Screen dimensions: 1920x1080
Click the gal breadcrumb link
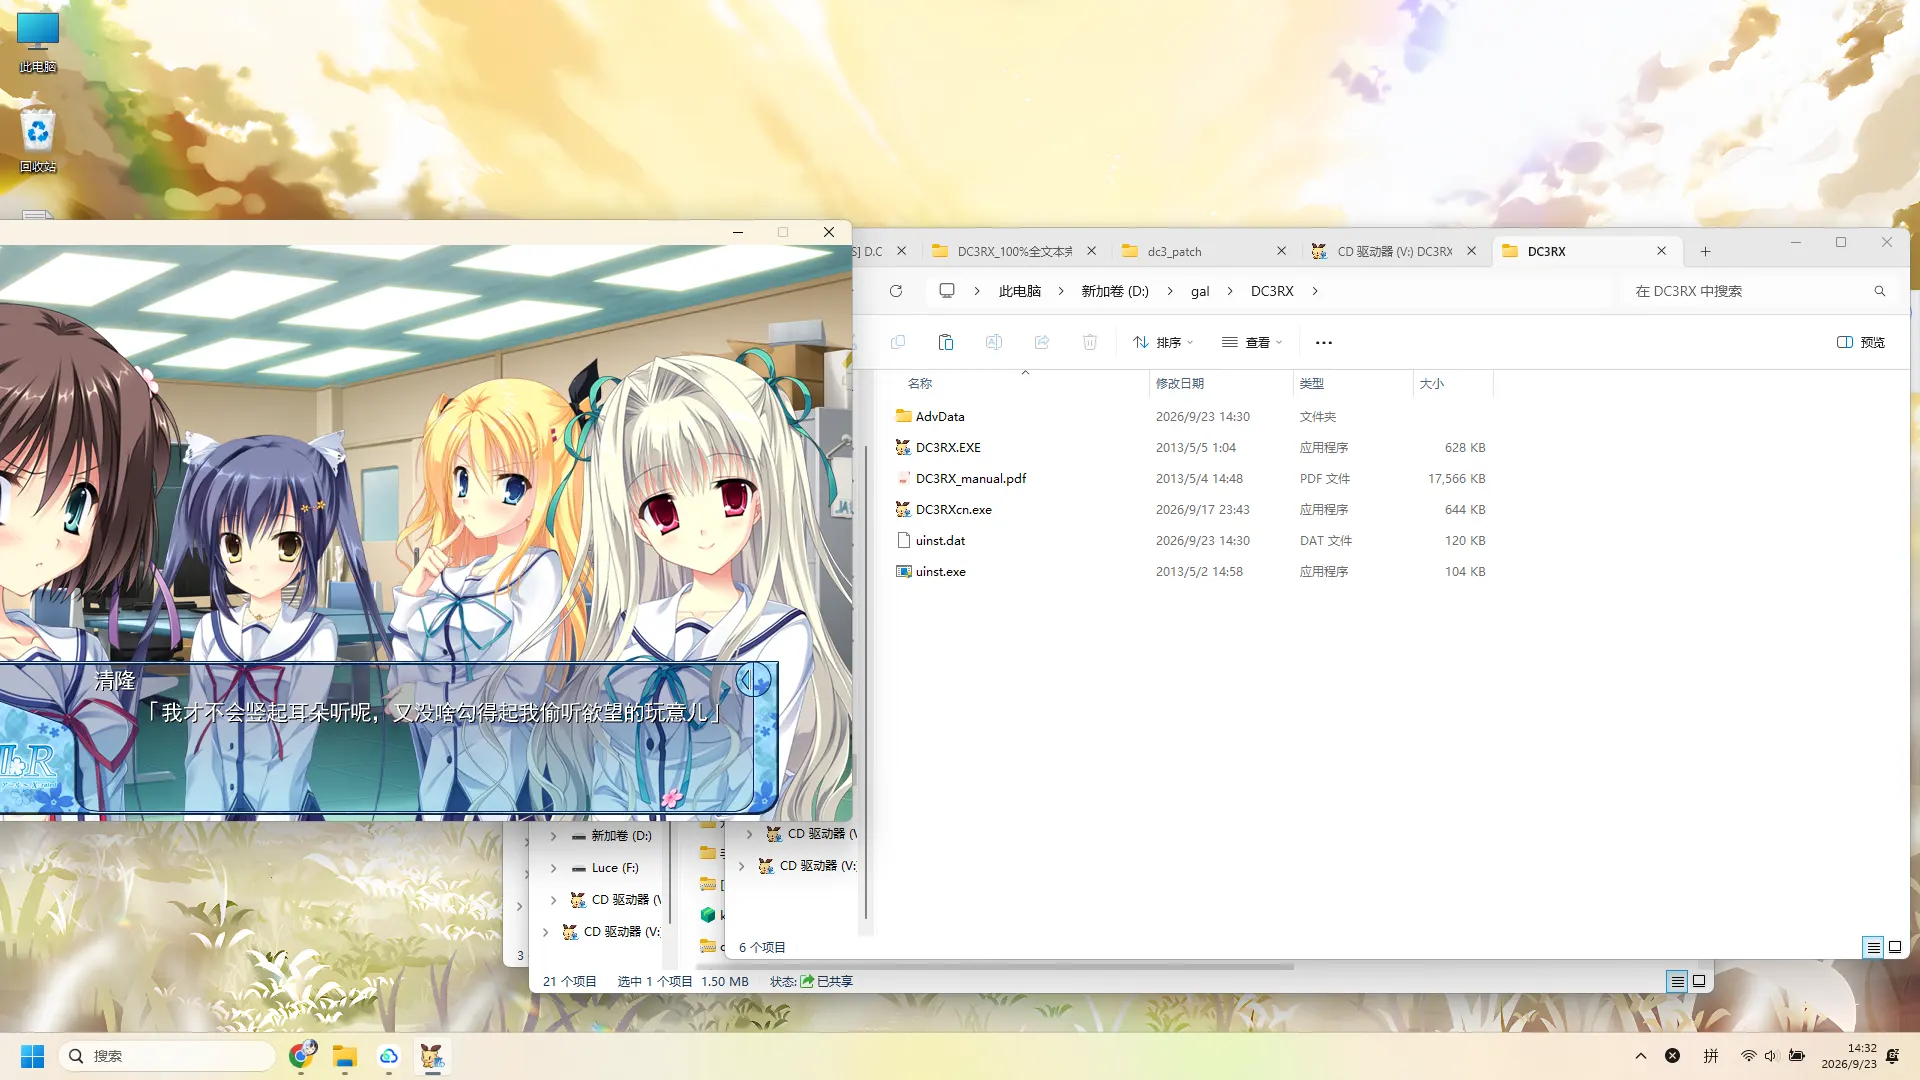[x=1200, y=291]
